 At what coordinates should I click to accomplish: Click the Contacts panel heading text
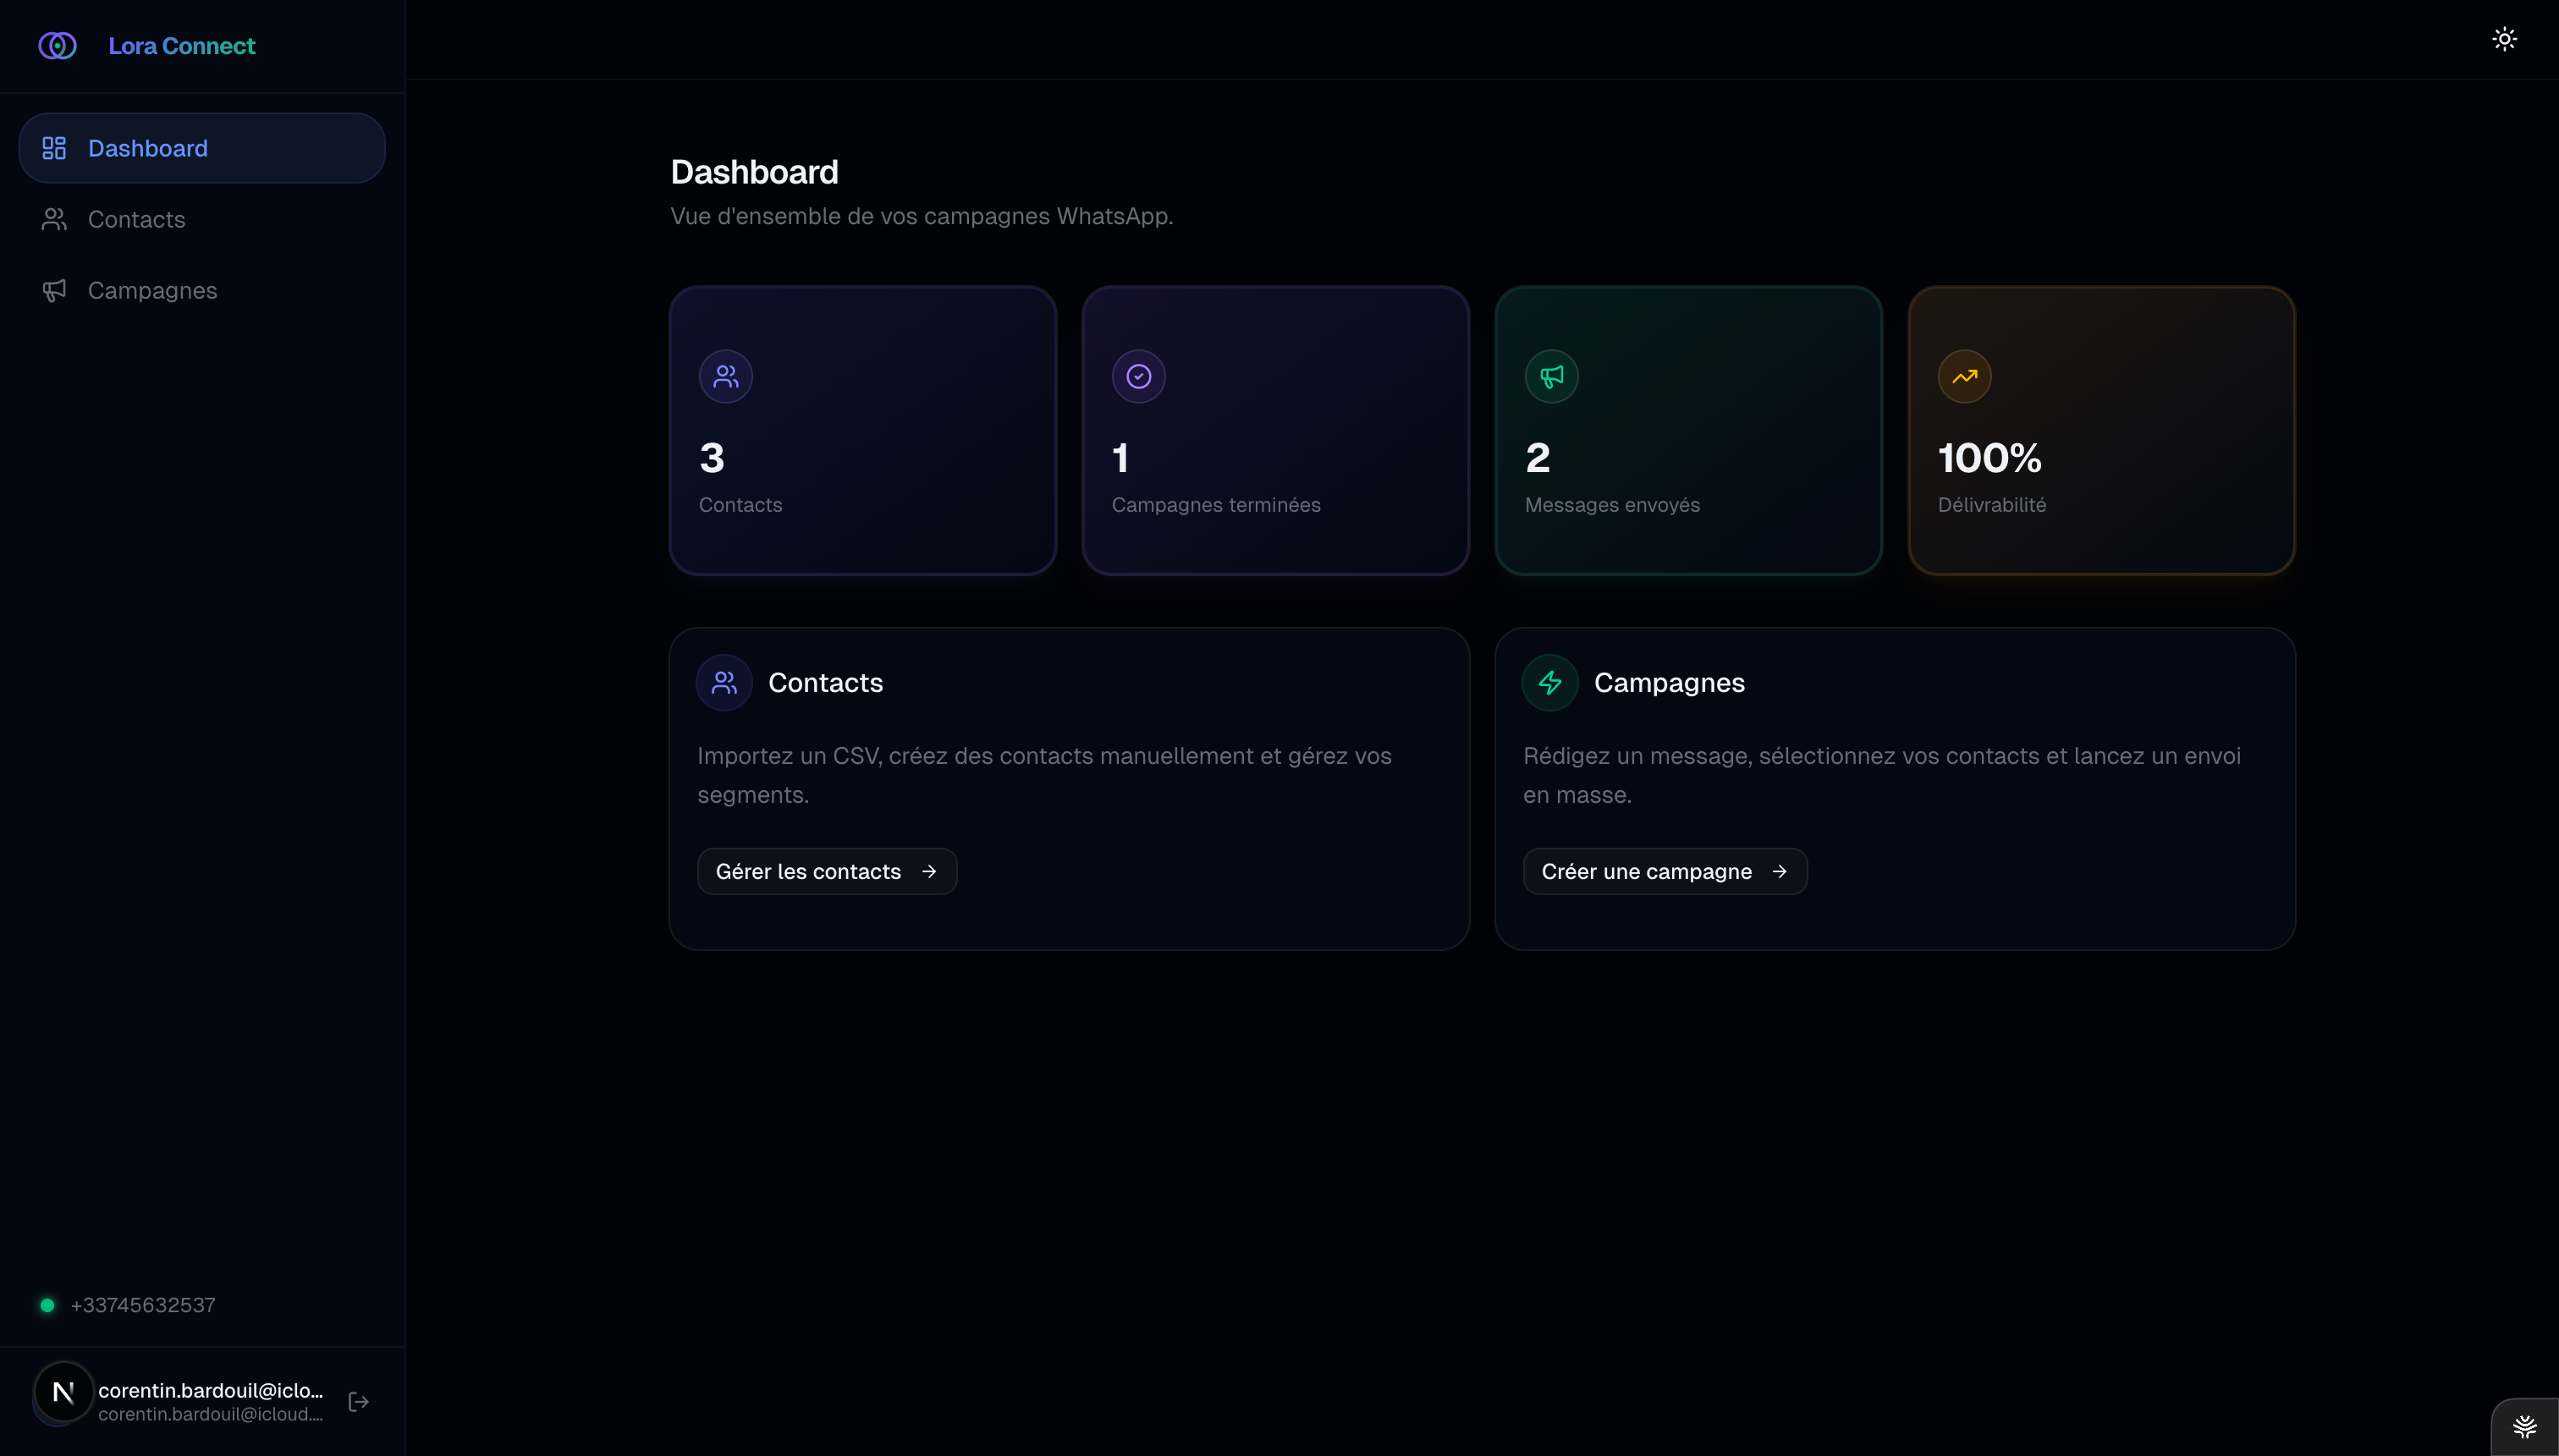click(825, 683)
